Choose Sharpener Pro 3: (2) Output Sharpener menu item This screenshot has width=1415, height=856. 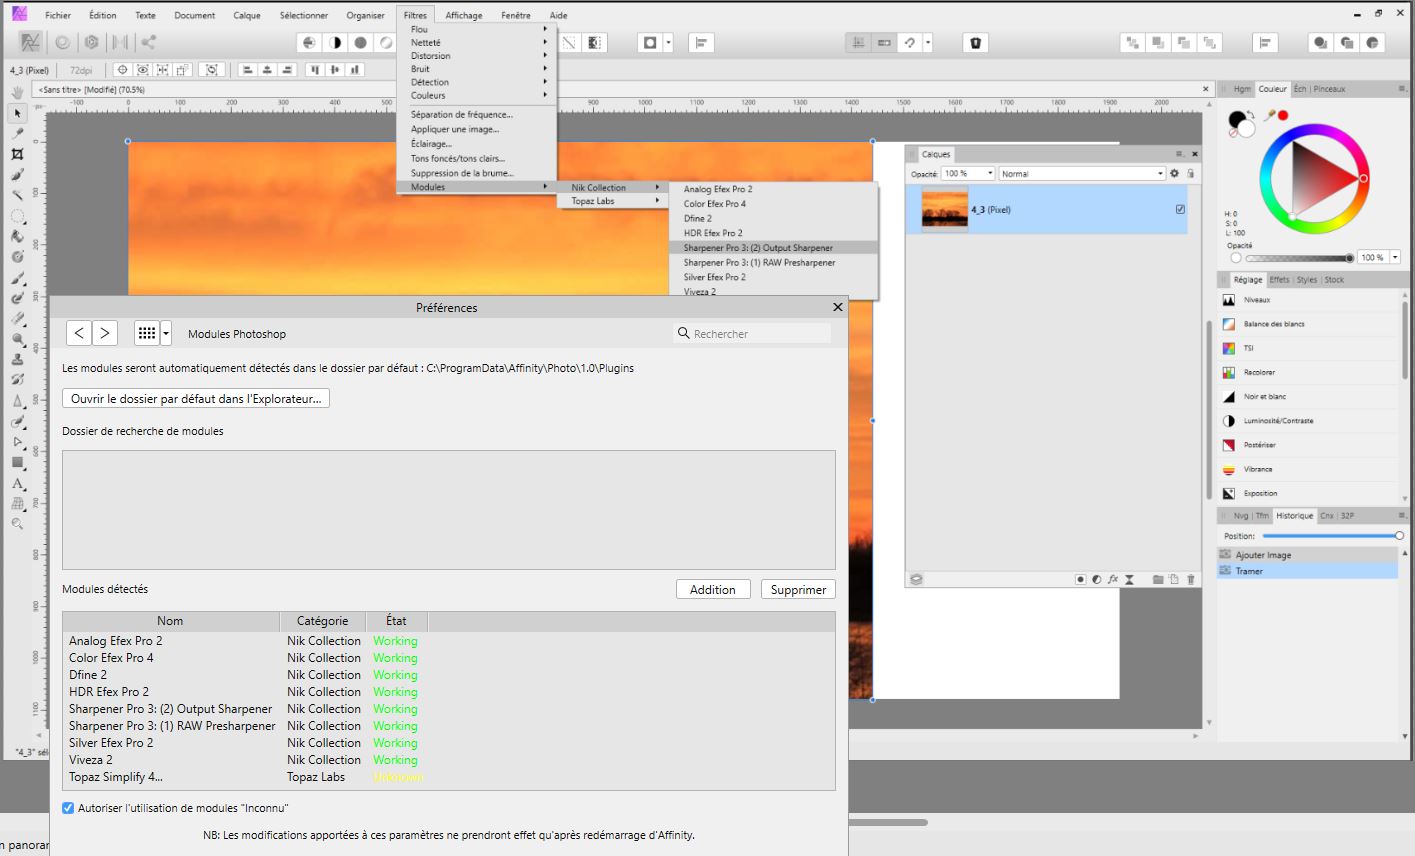pos(773,248)
